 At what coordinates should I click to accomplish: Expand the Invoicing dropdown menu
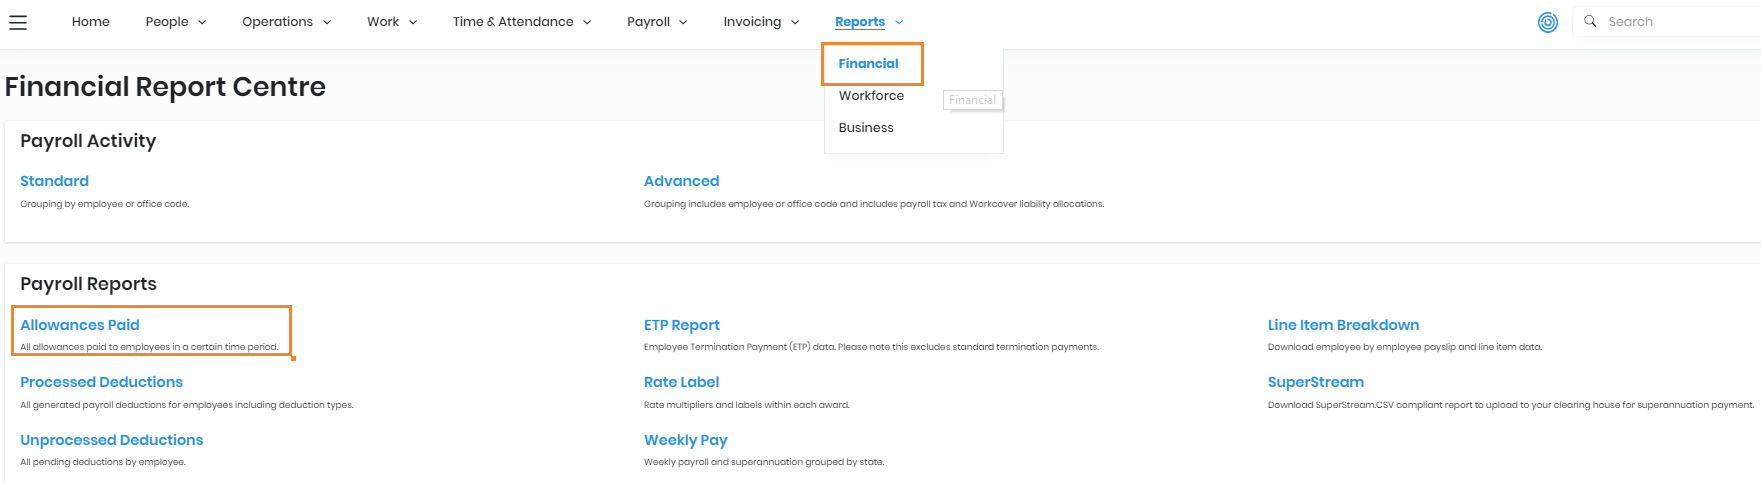point(761,22)
